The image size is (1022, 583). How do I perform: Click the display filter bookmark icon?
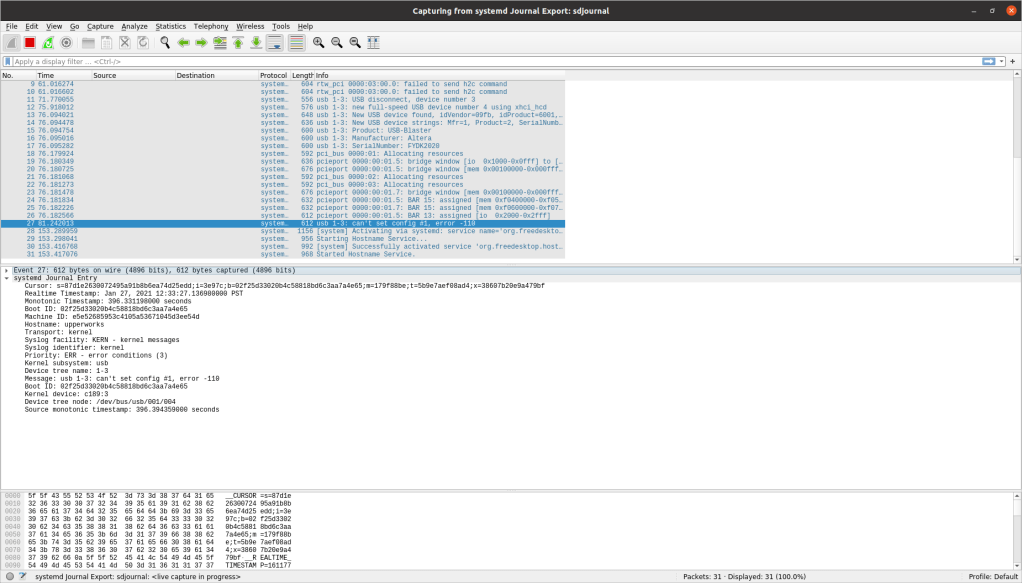point(8,61)
